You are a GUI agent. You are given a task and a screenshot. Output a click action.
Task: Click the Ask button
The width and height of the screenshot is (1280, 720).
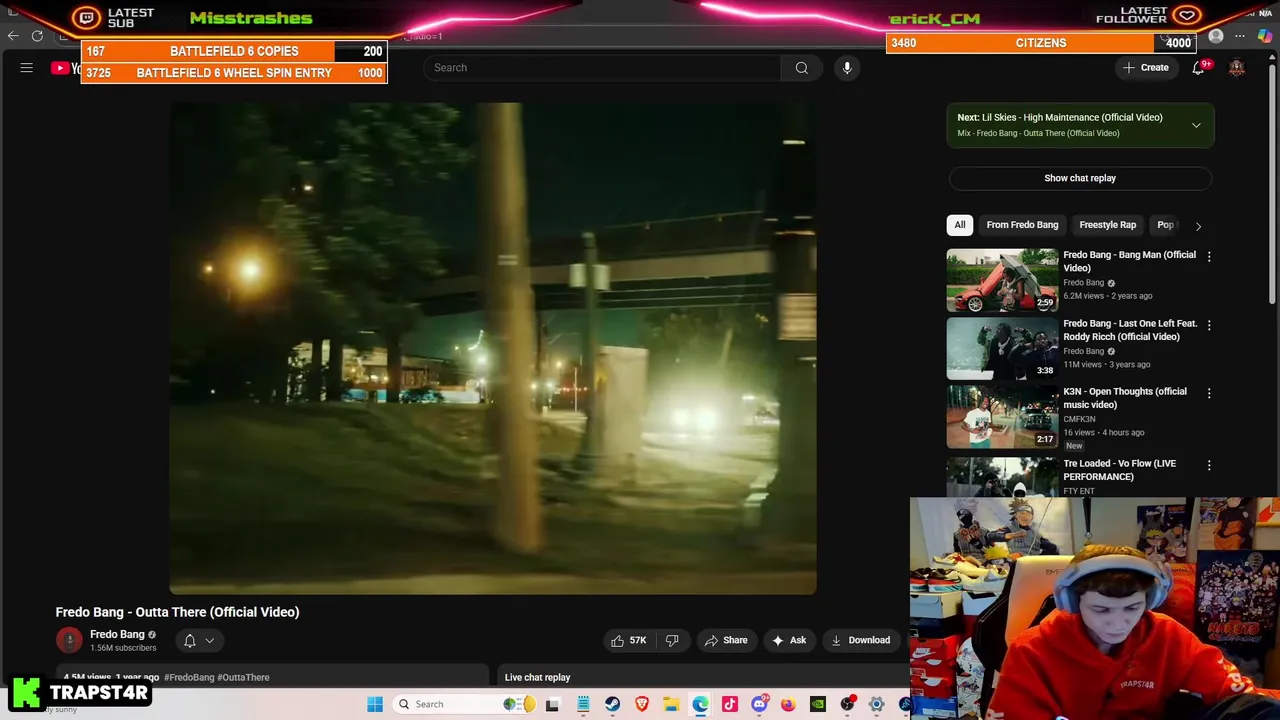coord(789,640)
